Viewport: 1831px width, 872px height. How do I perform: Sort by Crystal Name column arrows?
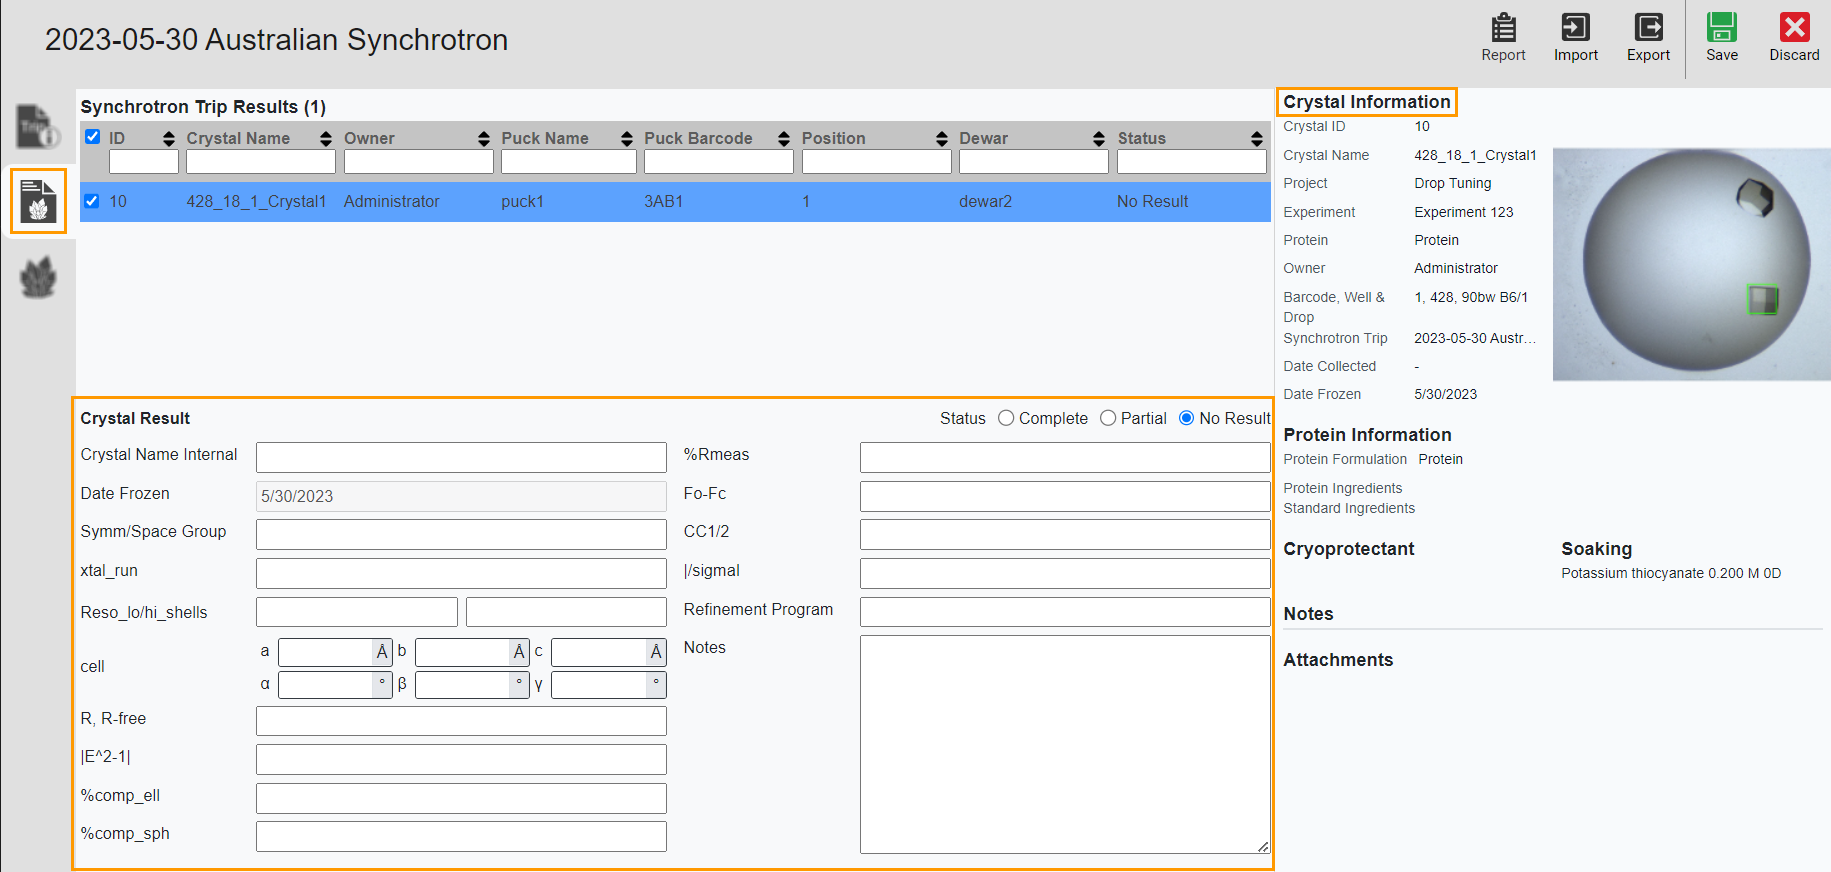(x=326, y=139)
